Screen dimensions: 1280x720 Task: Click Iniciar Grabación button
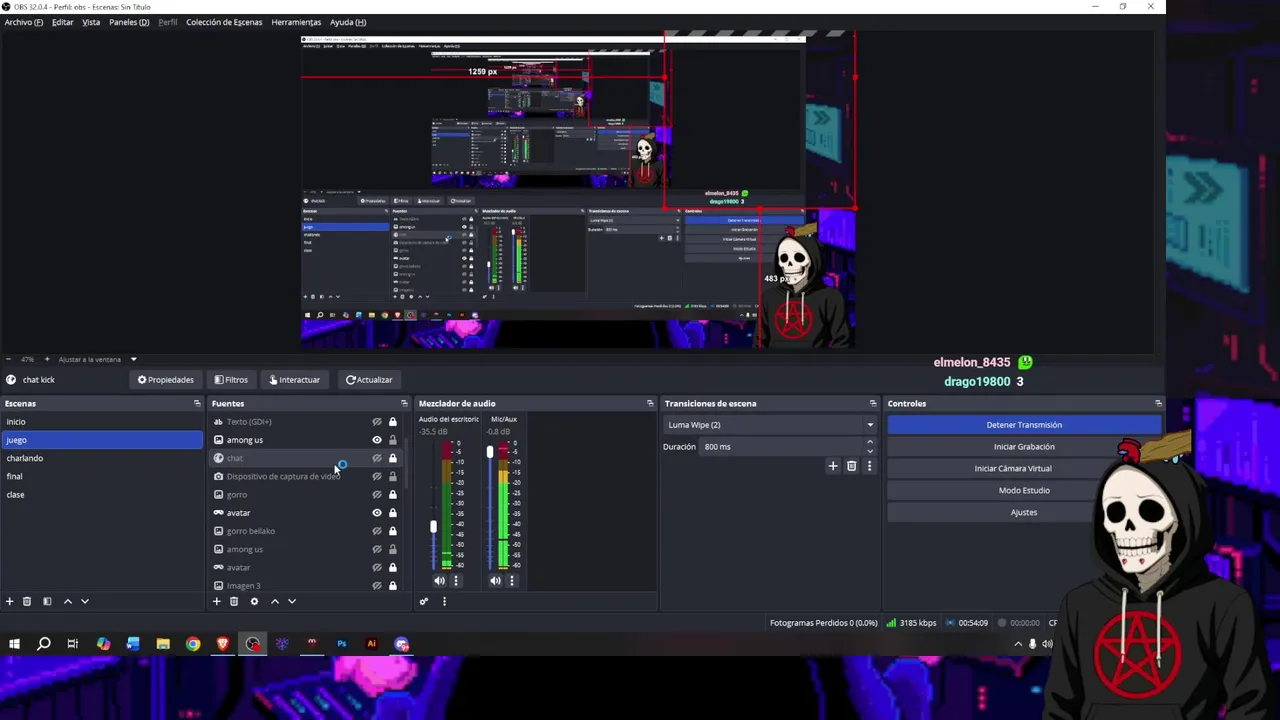(x=1024, y=447)
